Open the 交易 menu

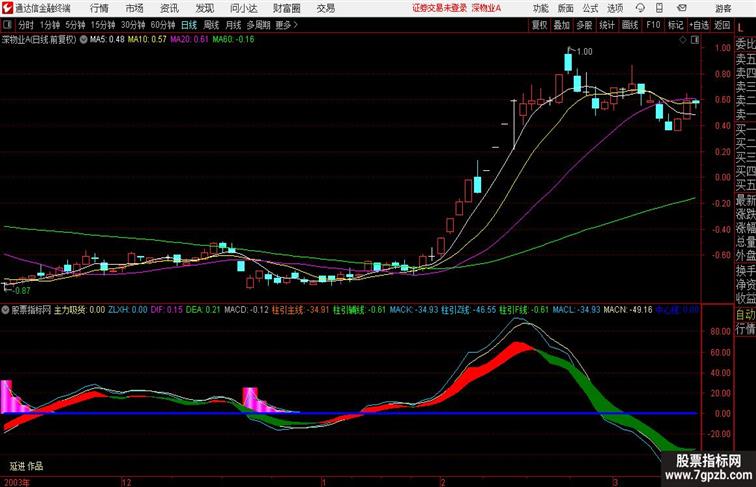click(x=325, y=8)
